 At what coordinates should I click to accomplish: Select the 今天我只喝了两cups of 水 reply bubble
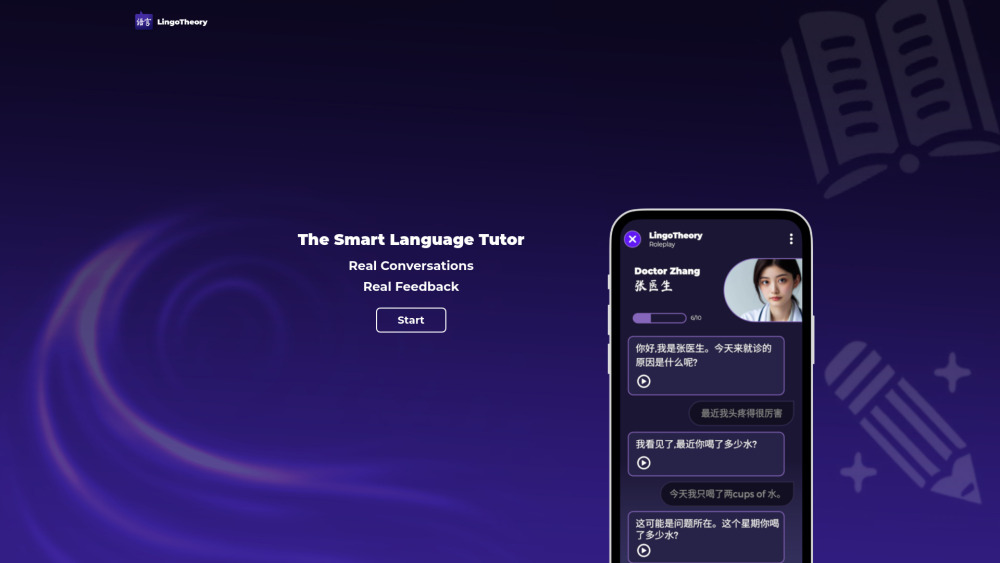click(726, 494)
